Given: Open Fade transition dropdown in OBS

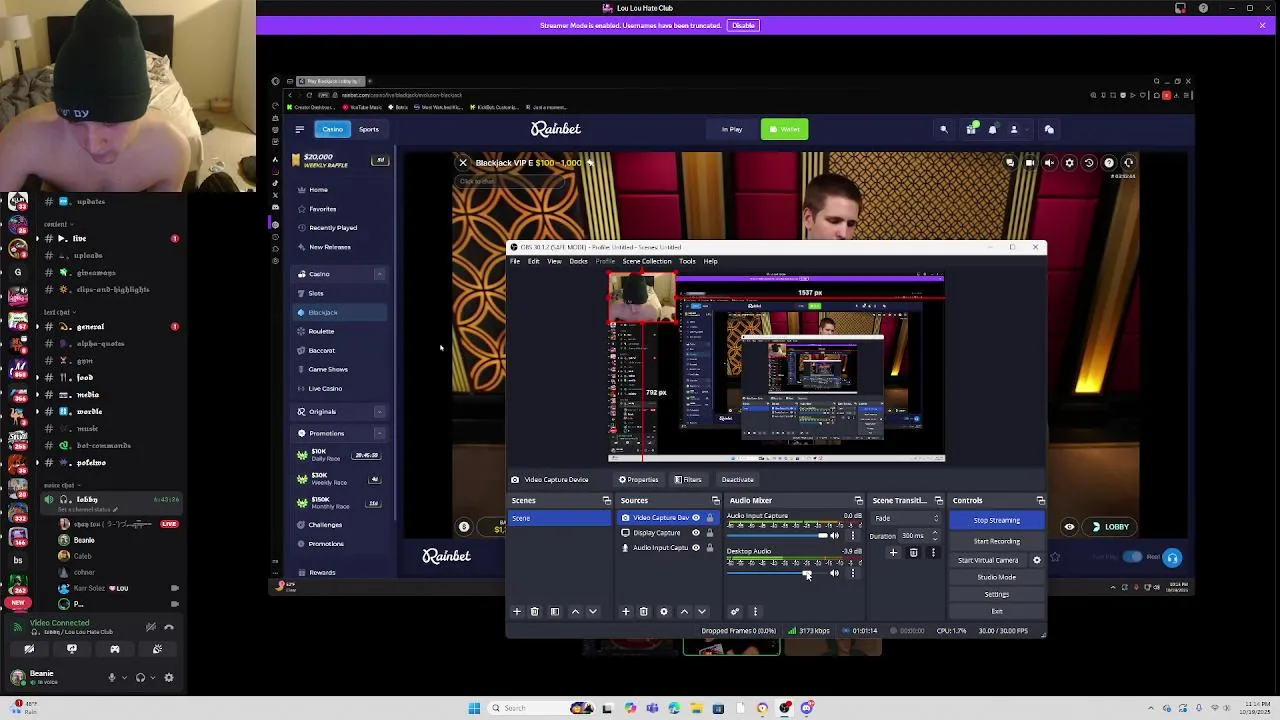Looking at the screenshot, I should tap(906, 518).
